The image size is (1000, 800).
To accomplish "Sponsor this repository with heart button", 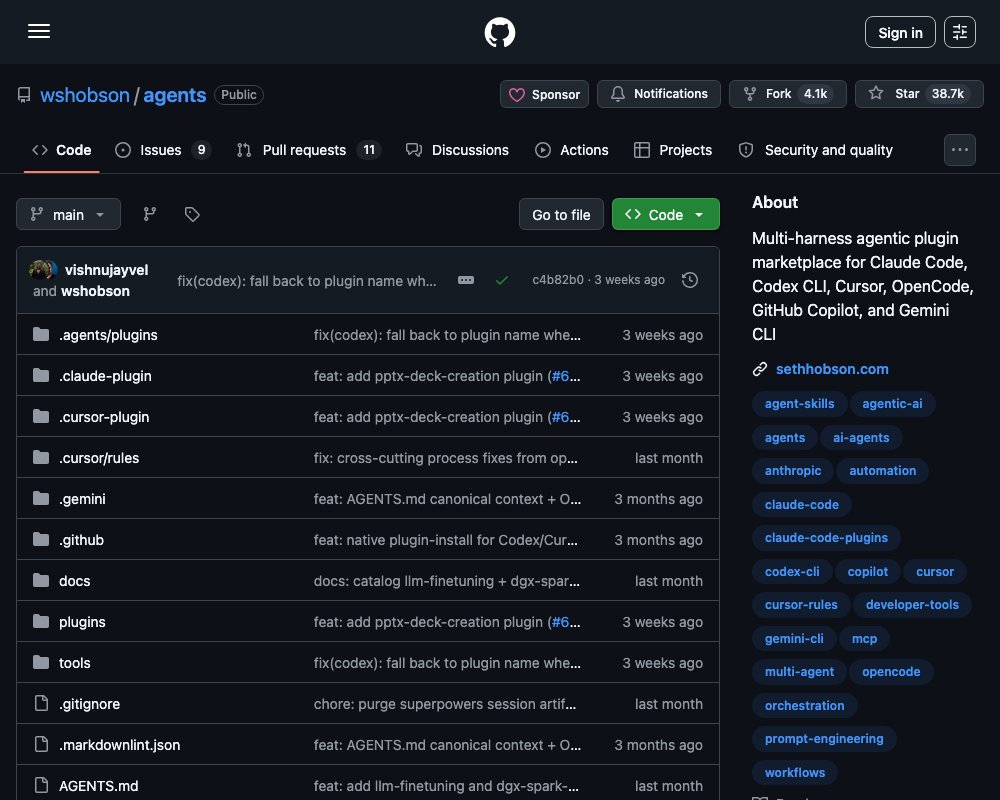I will pos(544,94).
